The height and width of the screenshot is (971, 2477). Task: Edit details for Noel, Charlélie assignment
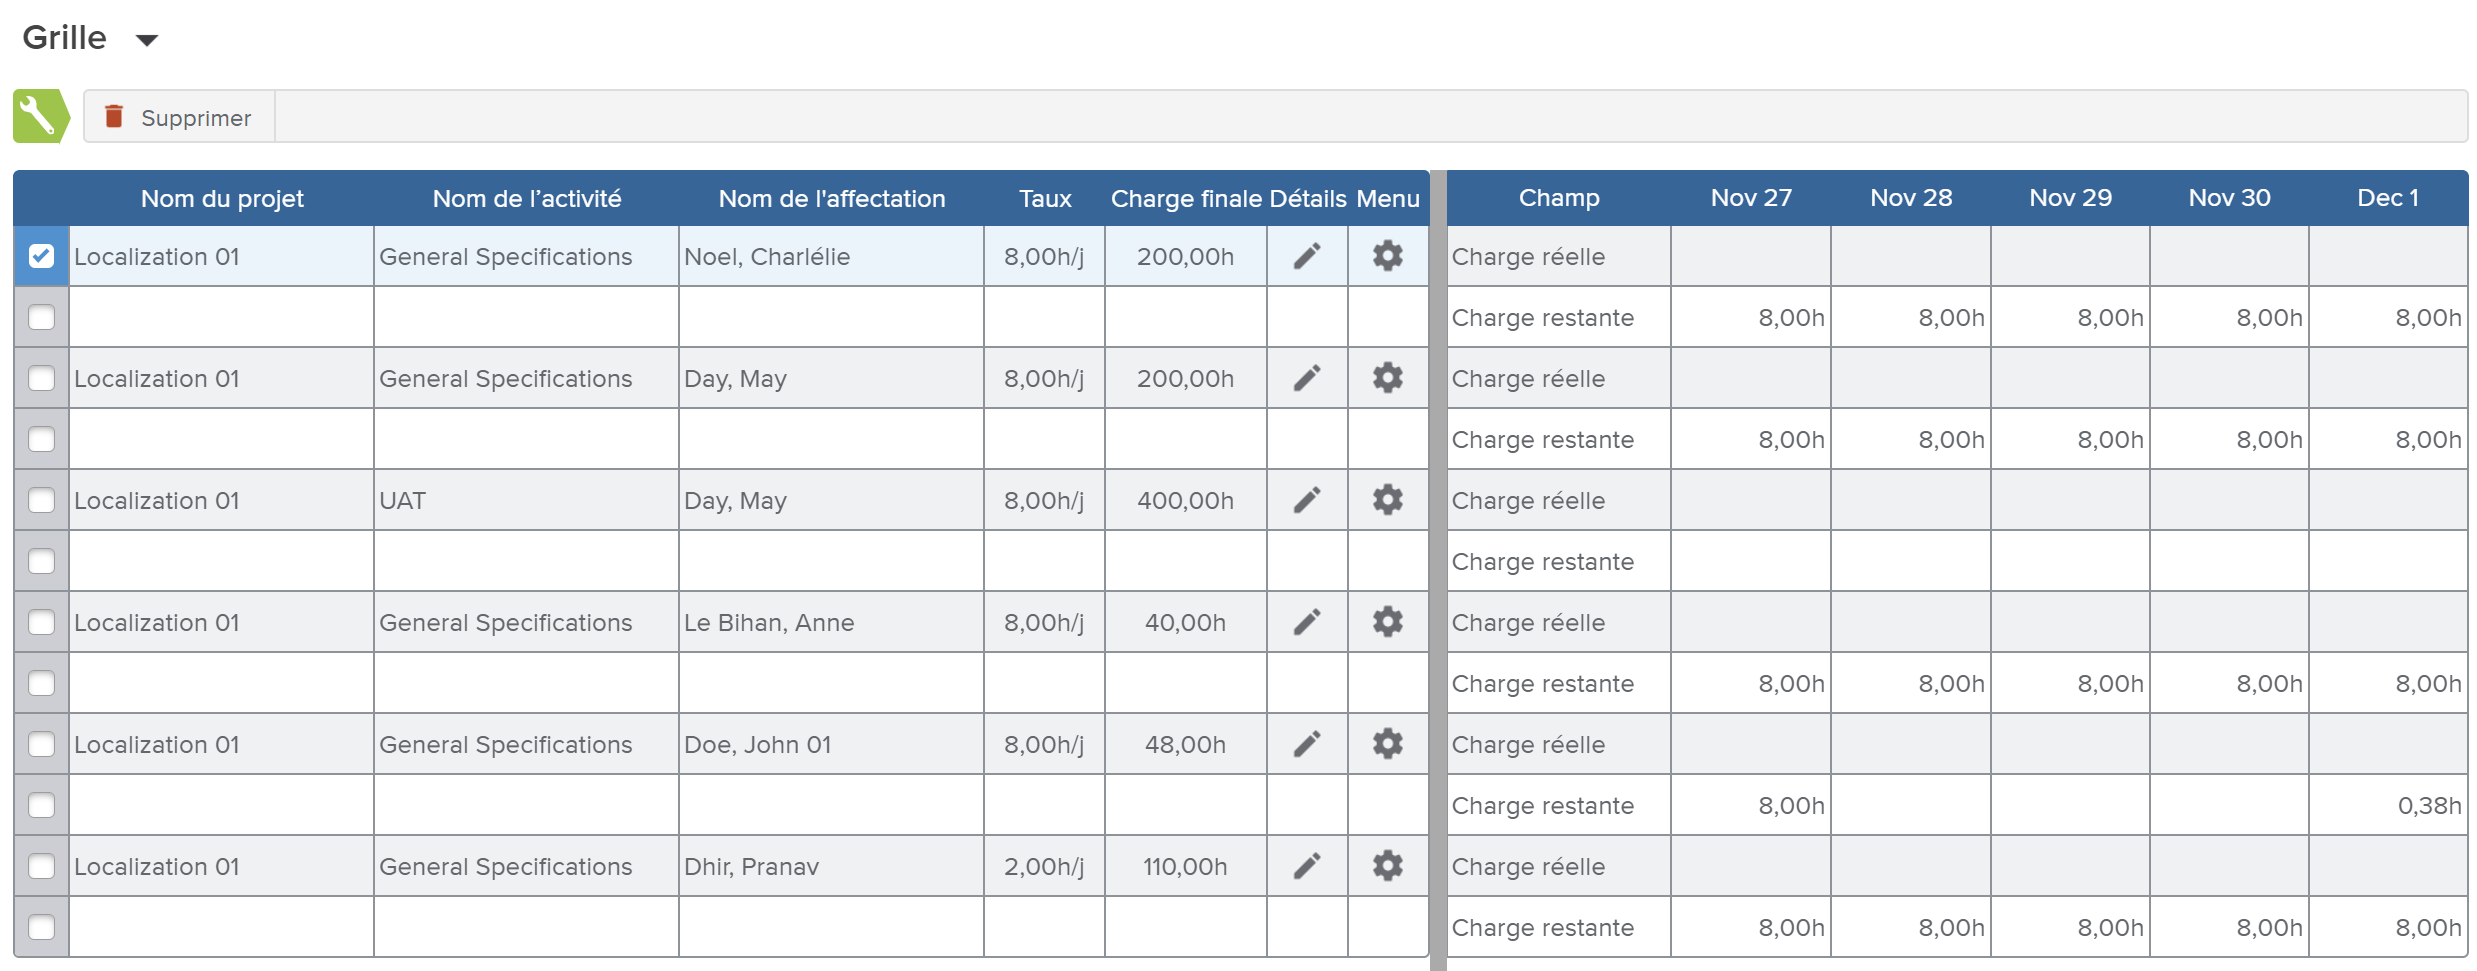1306,257
